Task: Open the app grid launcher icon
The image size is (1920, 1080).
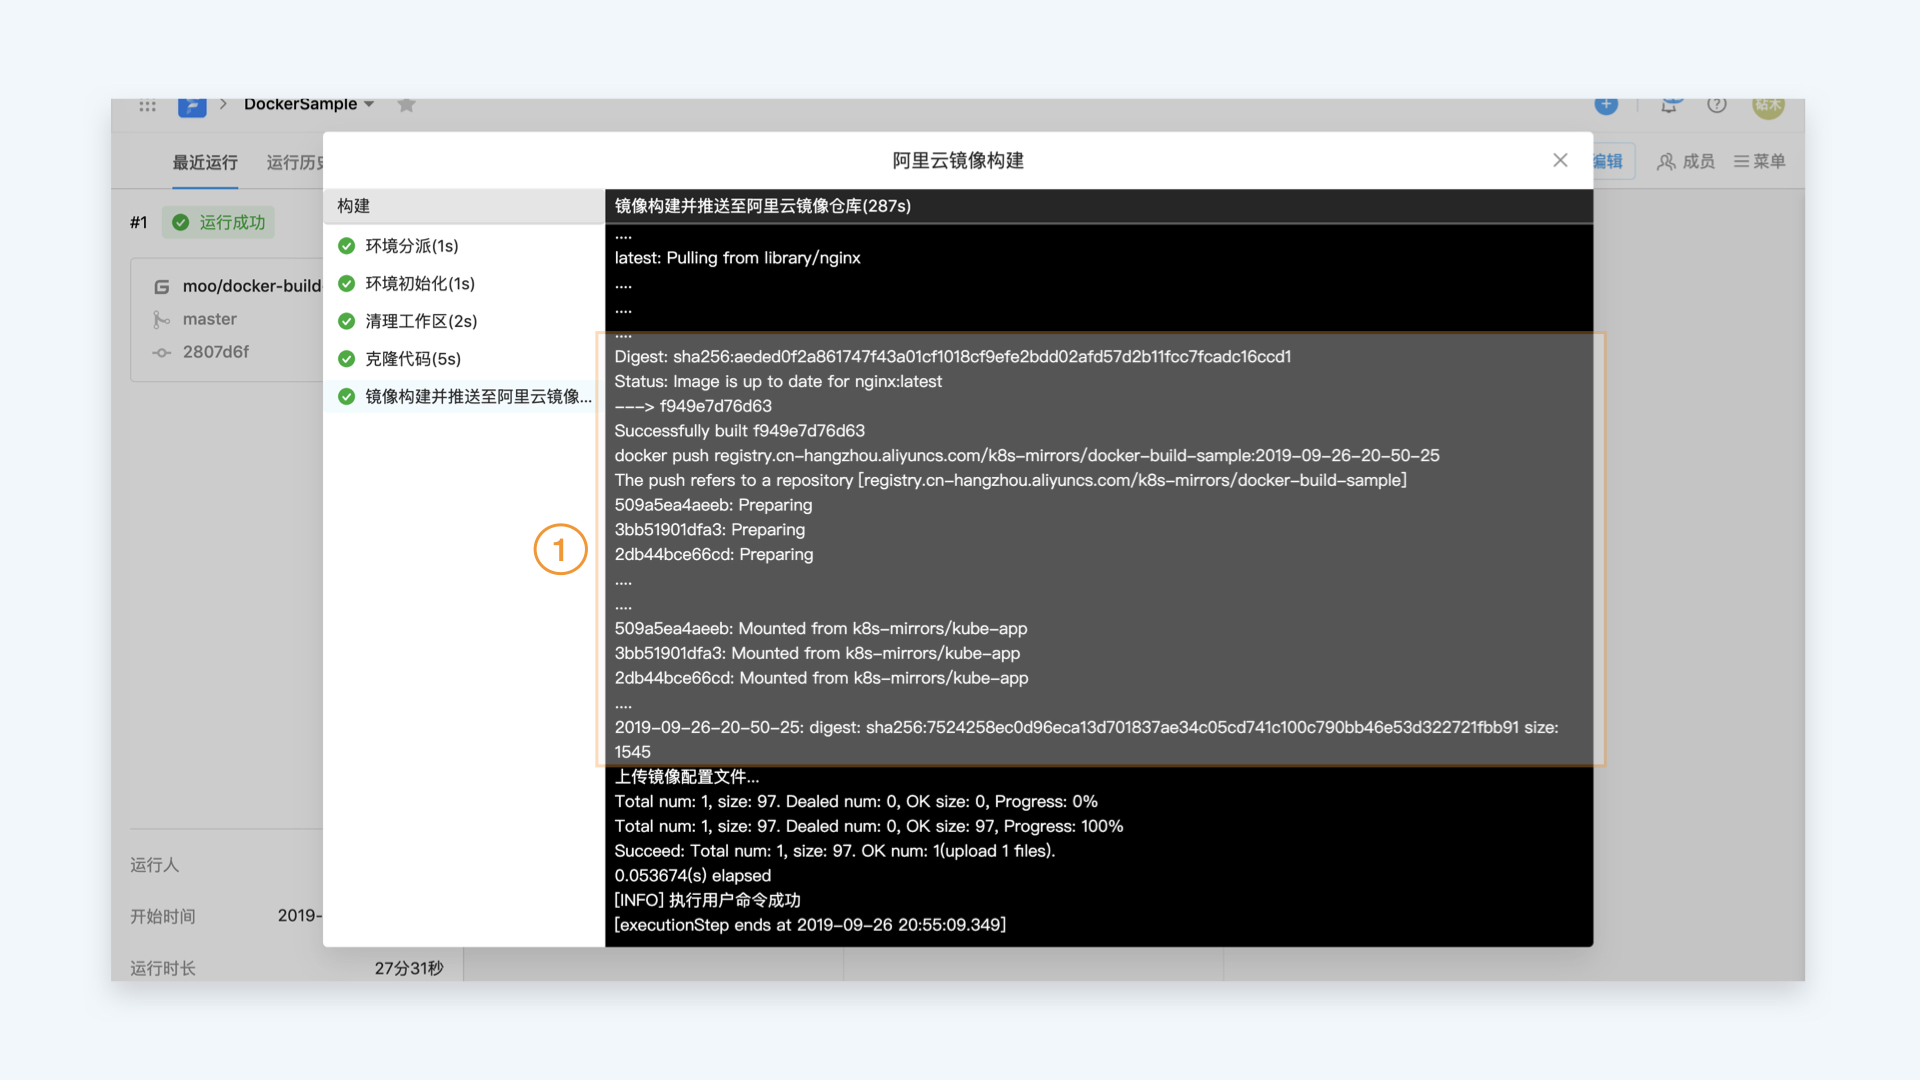Action: click(147, 105)
